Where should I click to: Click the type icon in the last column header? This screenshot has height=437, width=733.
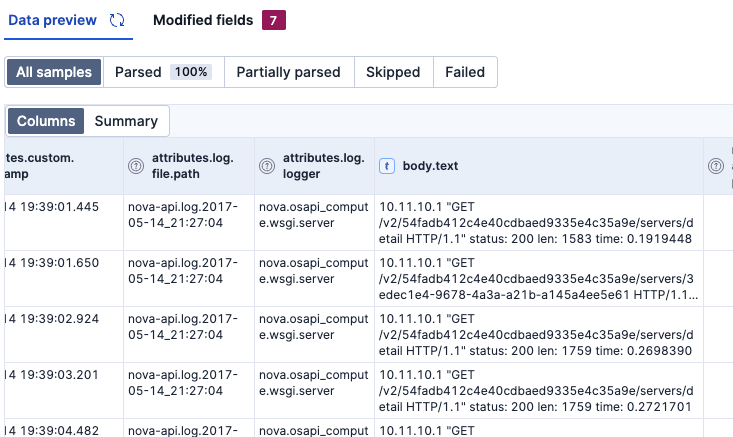pyautogui.click(x=716, y=166)
